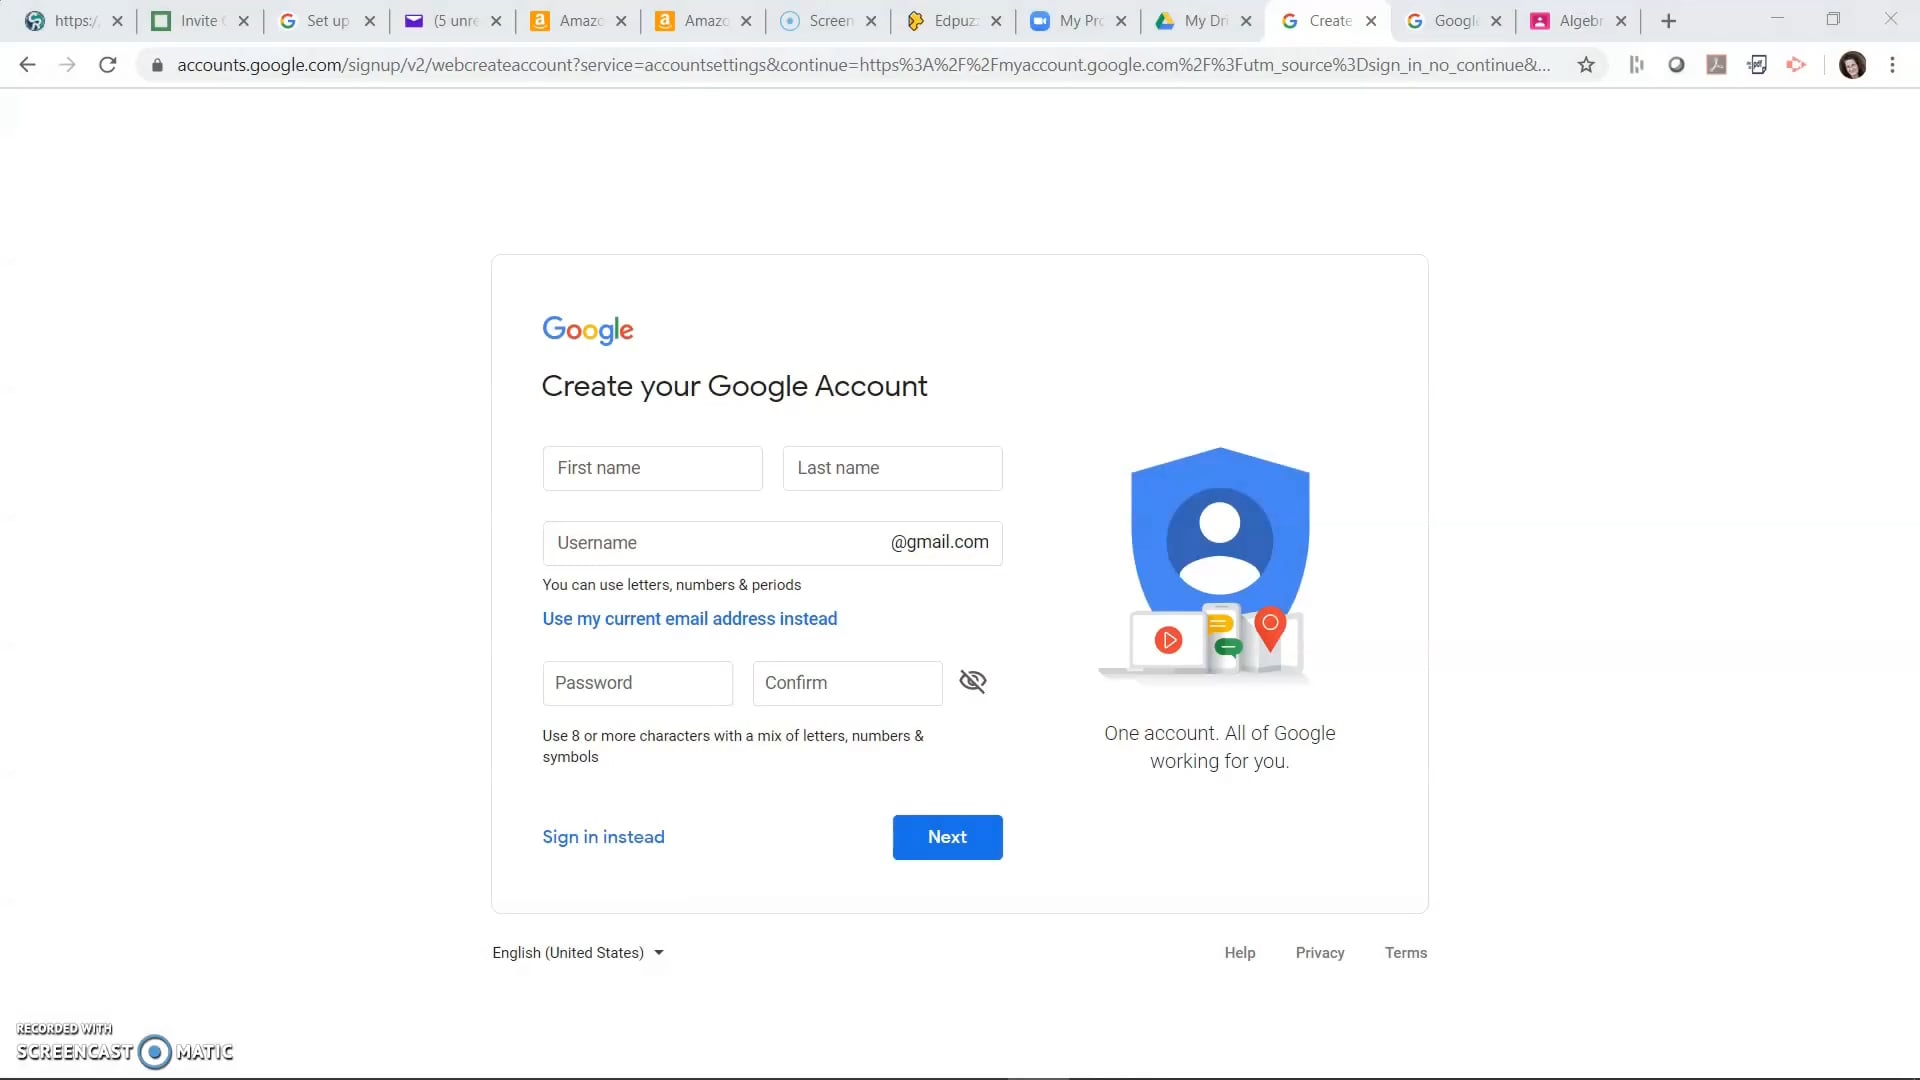The width and height of the screenshot is (1920, 1080).
Task: Close the Edpuzzle tab
Action: pos(996,21)
